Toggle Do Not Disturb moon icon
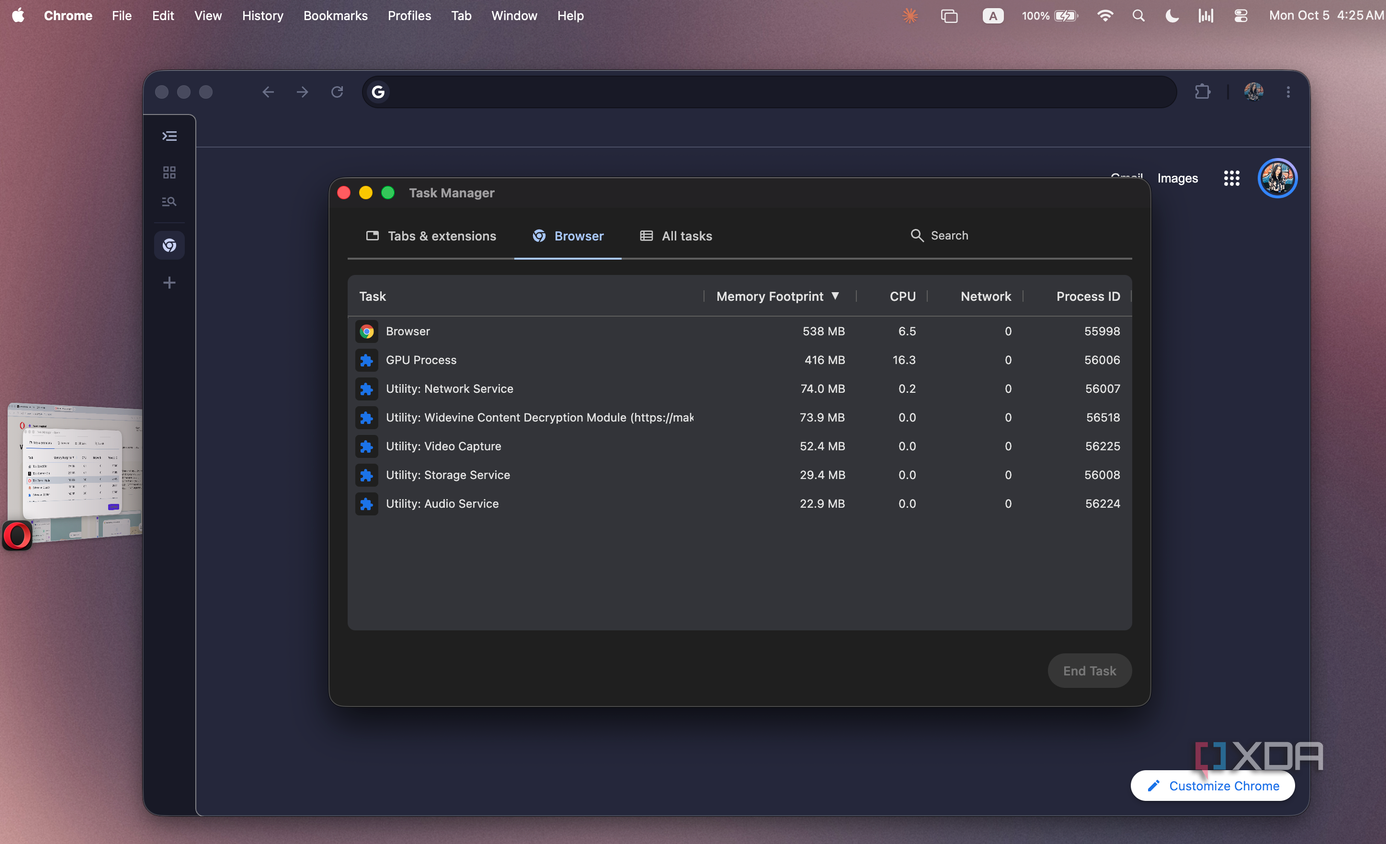The image size is (1386, 844). (1172, 16)
